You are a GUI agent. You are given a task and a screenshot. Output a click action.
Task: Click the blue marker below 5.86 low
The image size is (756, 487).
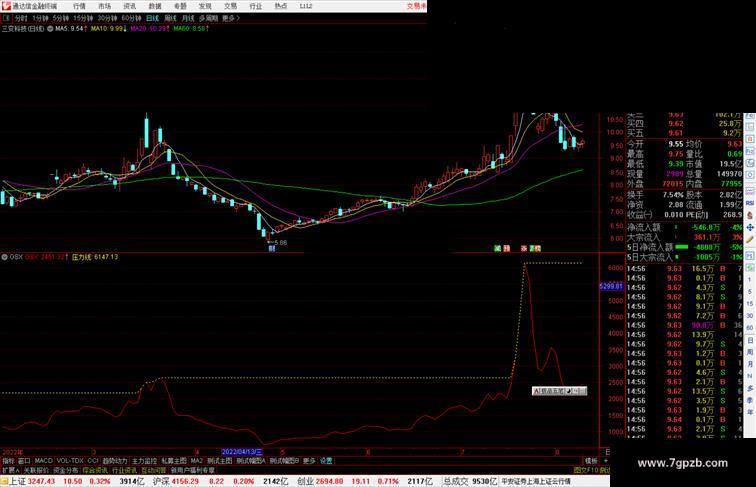pyautogui.click(x=272, y=248)
